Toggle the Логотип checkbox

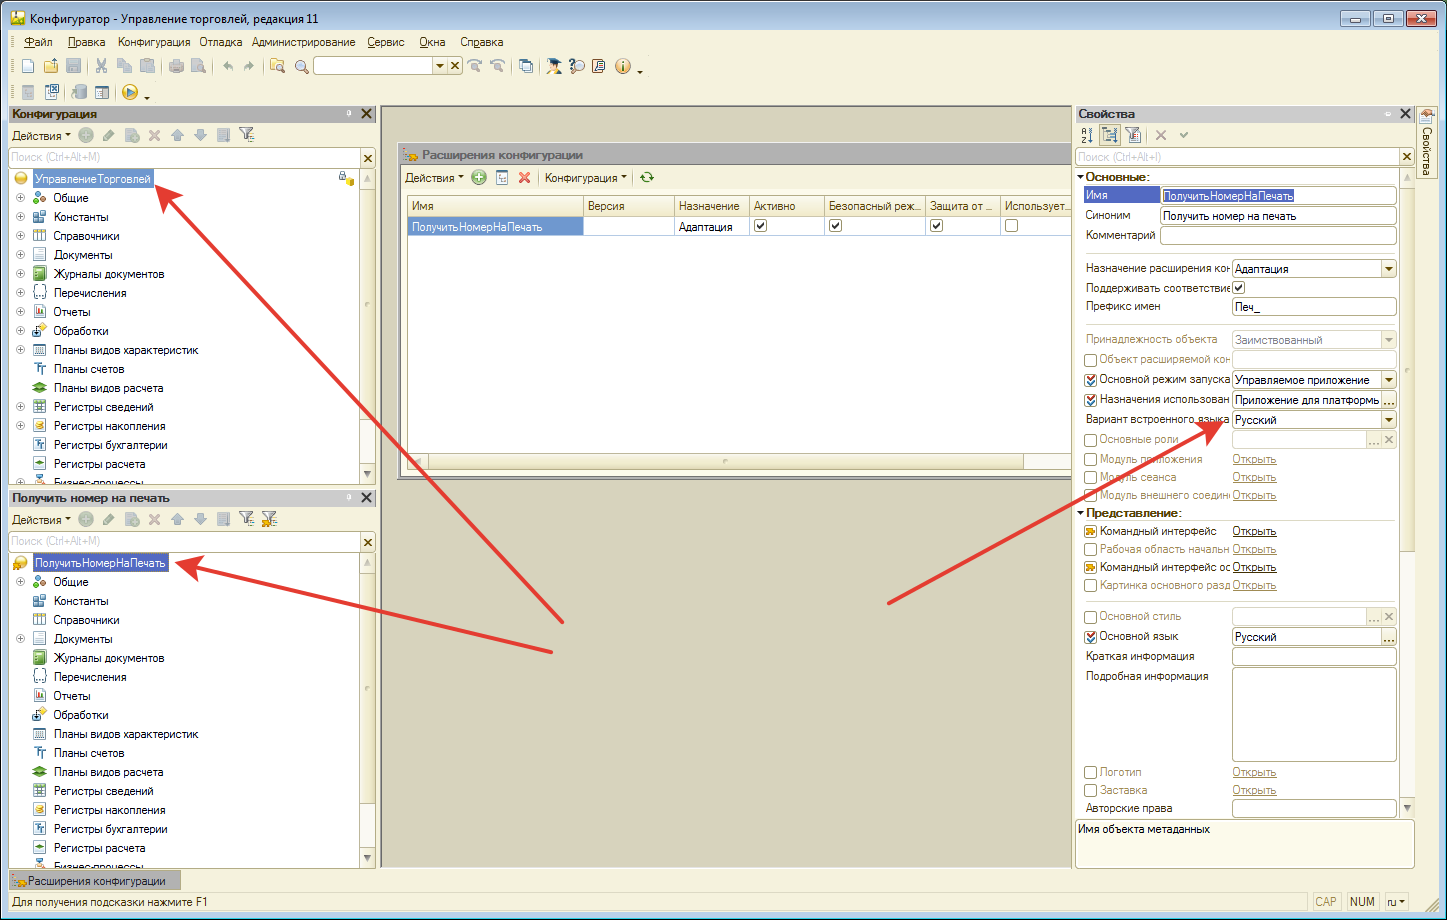(1091, 773)
